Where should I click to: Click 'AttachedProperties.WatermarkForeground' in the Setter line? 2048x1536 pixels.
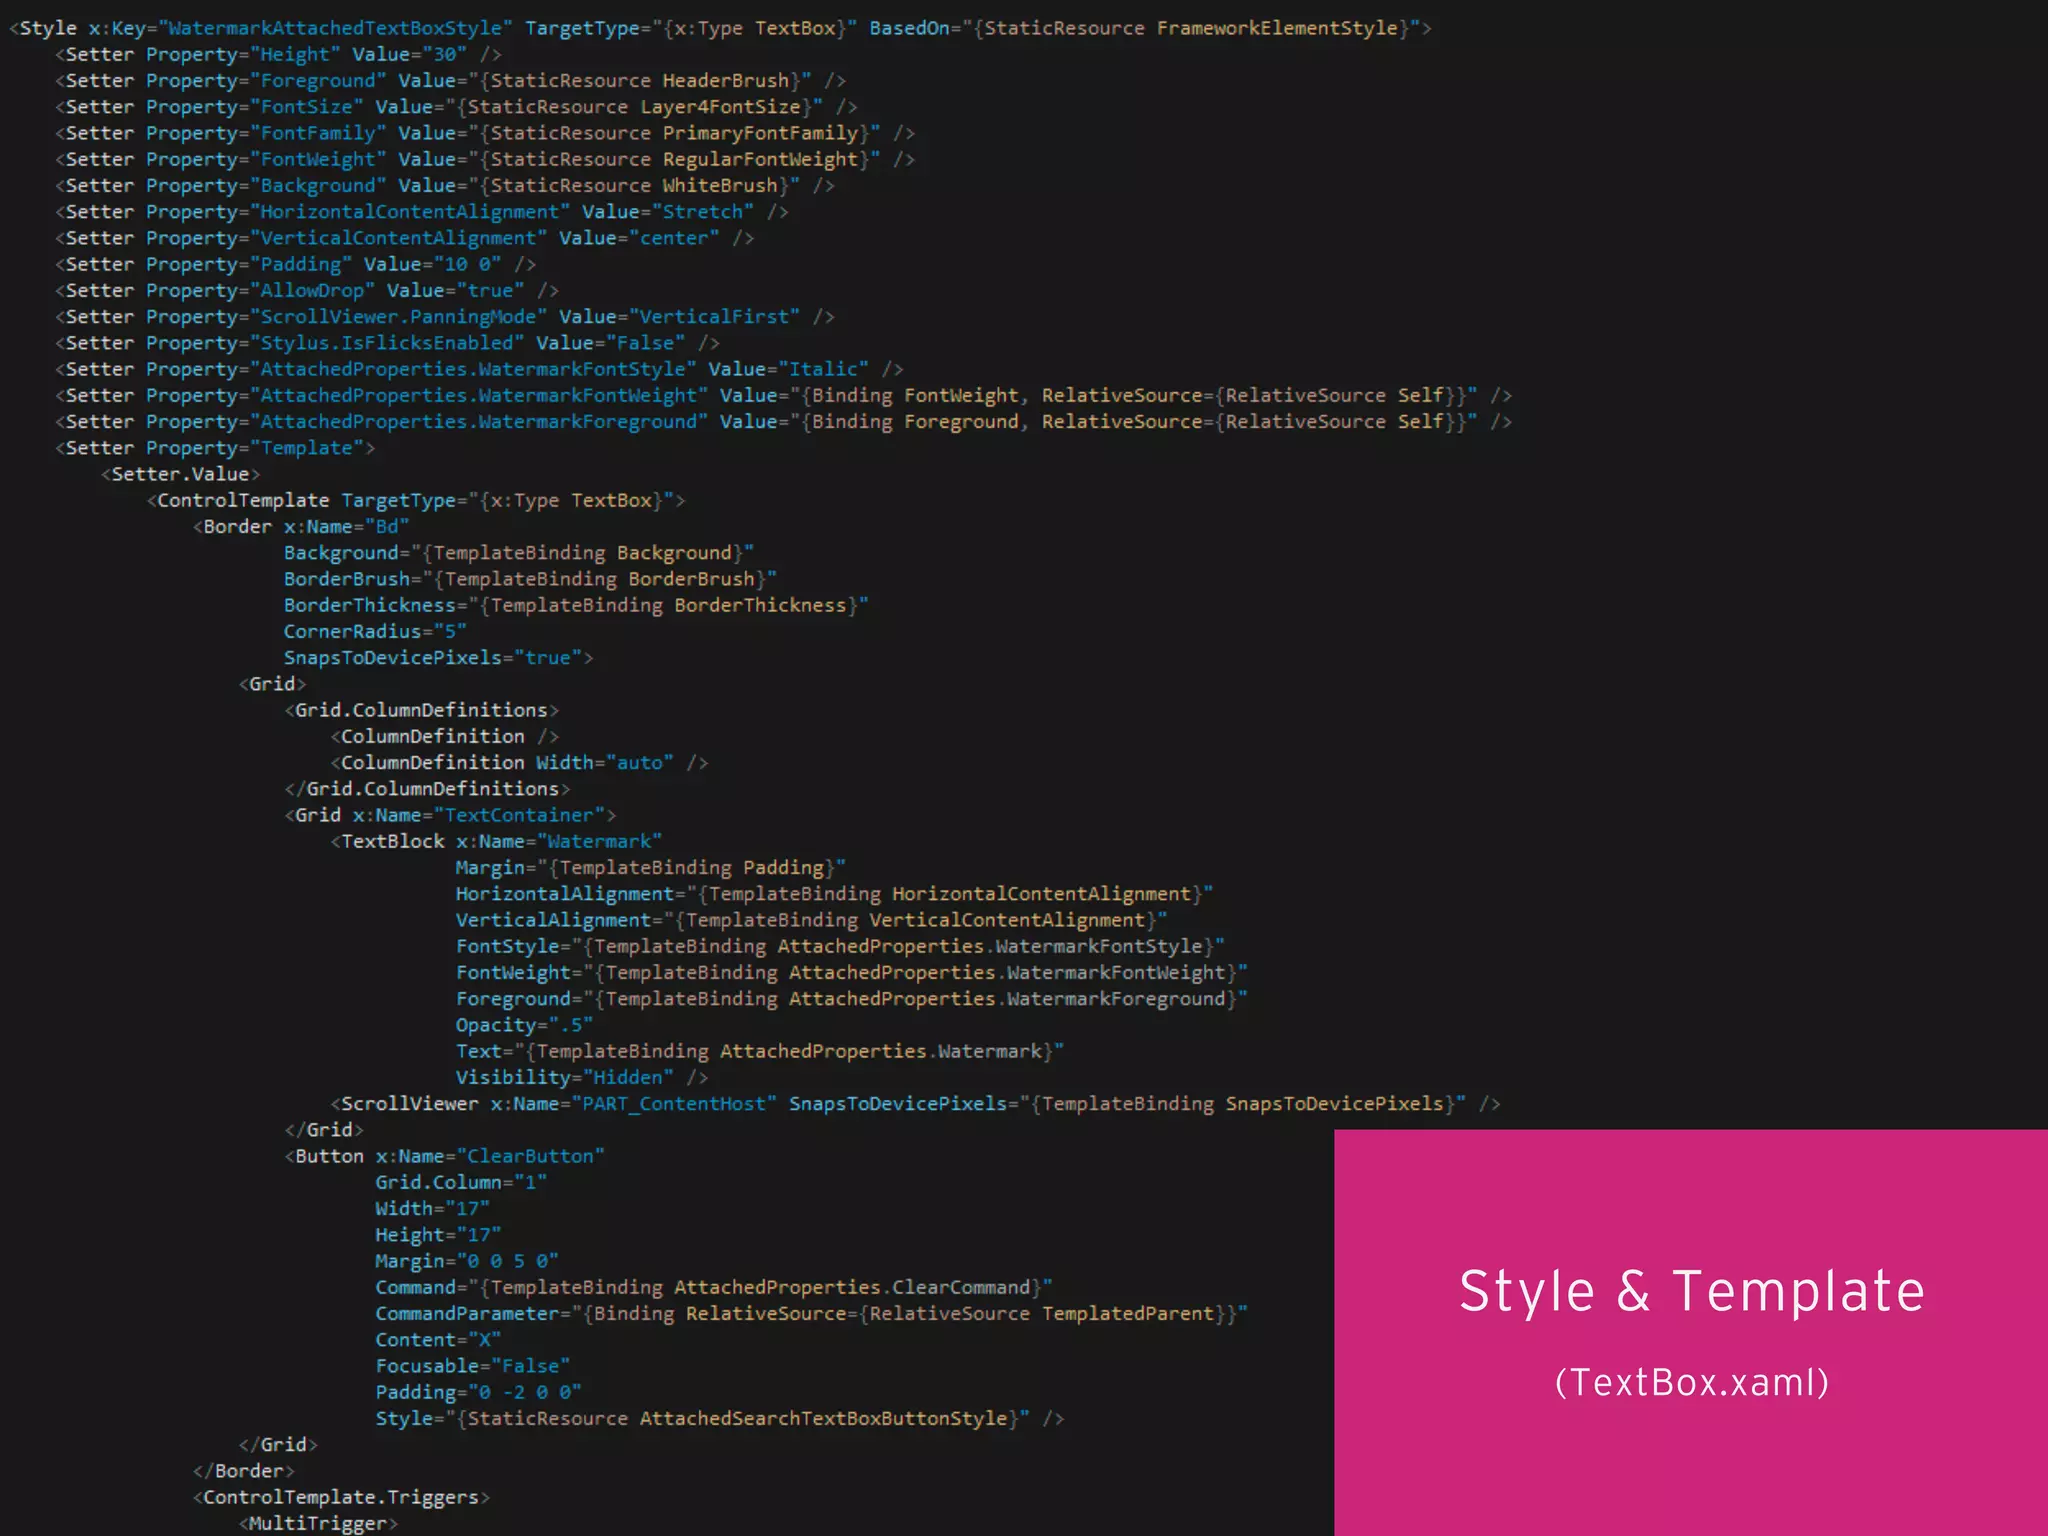tap(479, 422)
